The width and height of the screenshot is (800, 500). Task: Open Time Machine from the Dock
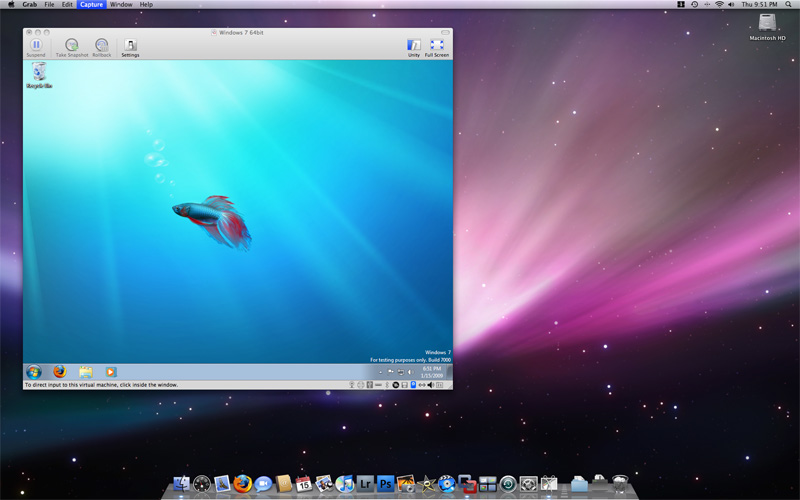click(508, 484)
